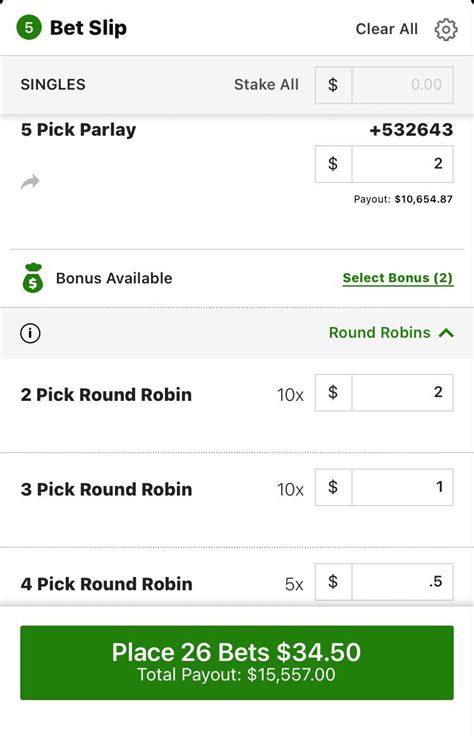Edit the 5 Pick Parlay stake amount
This screenshot has width=474, height=743.
tap(402, 164)
